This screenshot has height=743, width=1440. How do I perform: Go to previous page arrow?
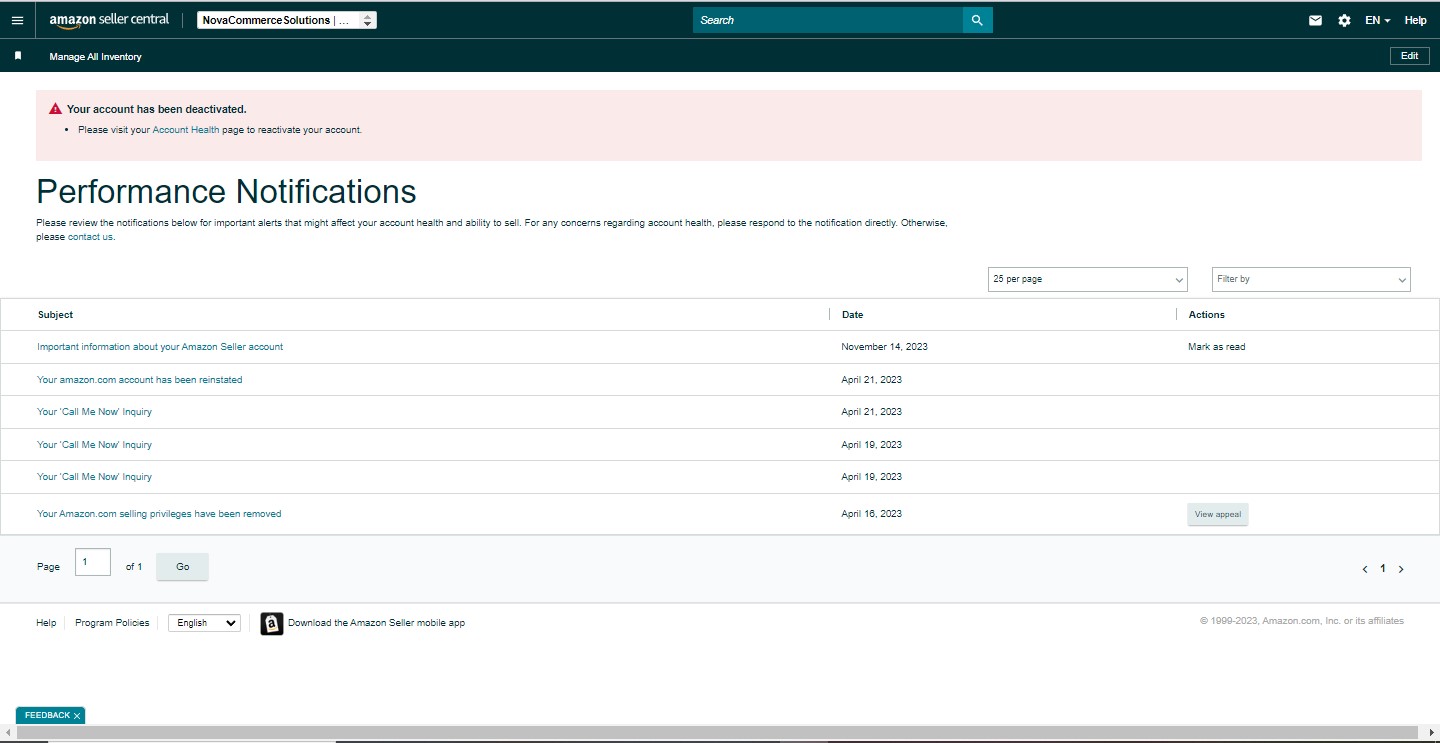coord(1365,569)
